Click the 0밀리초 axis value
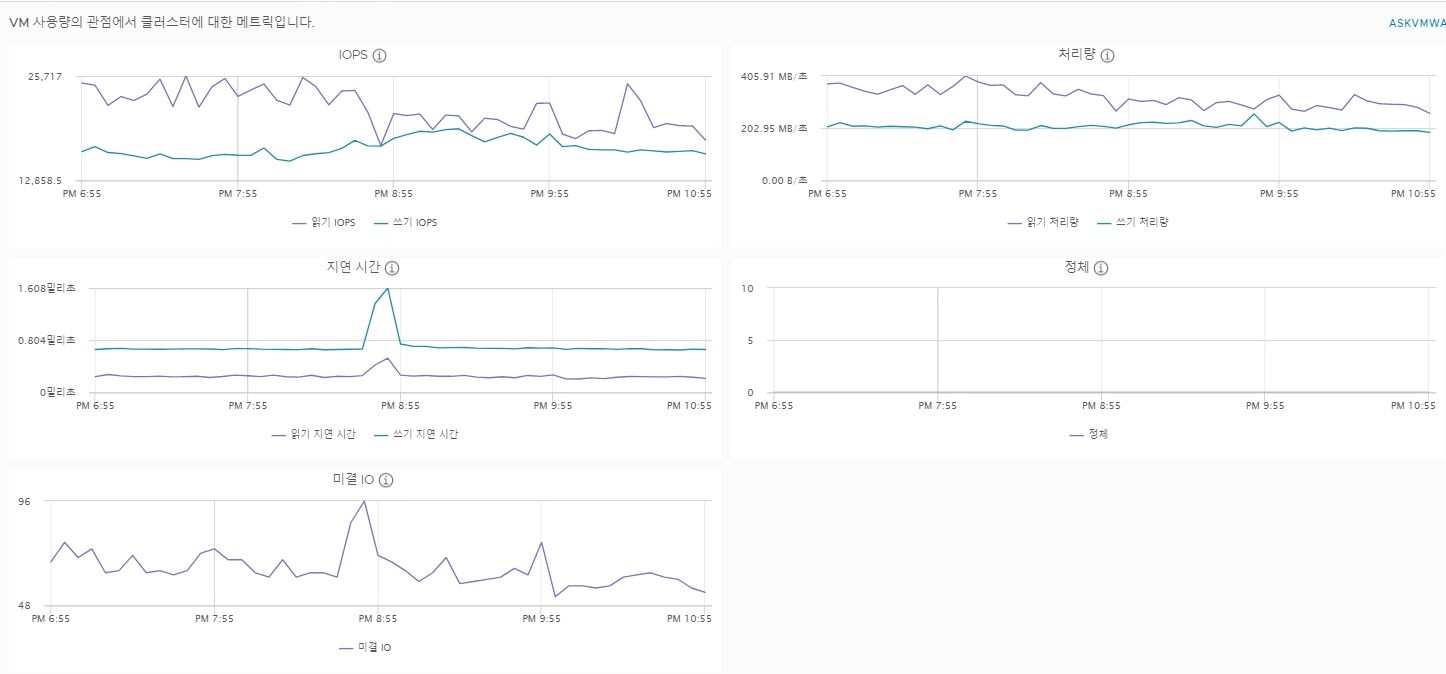 (x=58, y=392)
